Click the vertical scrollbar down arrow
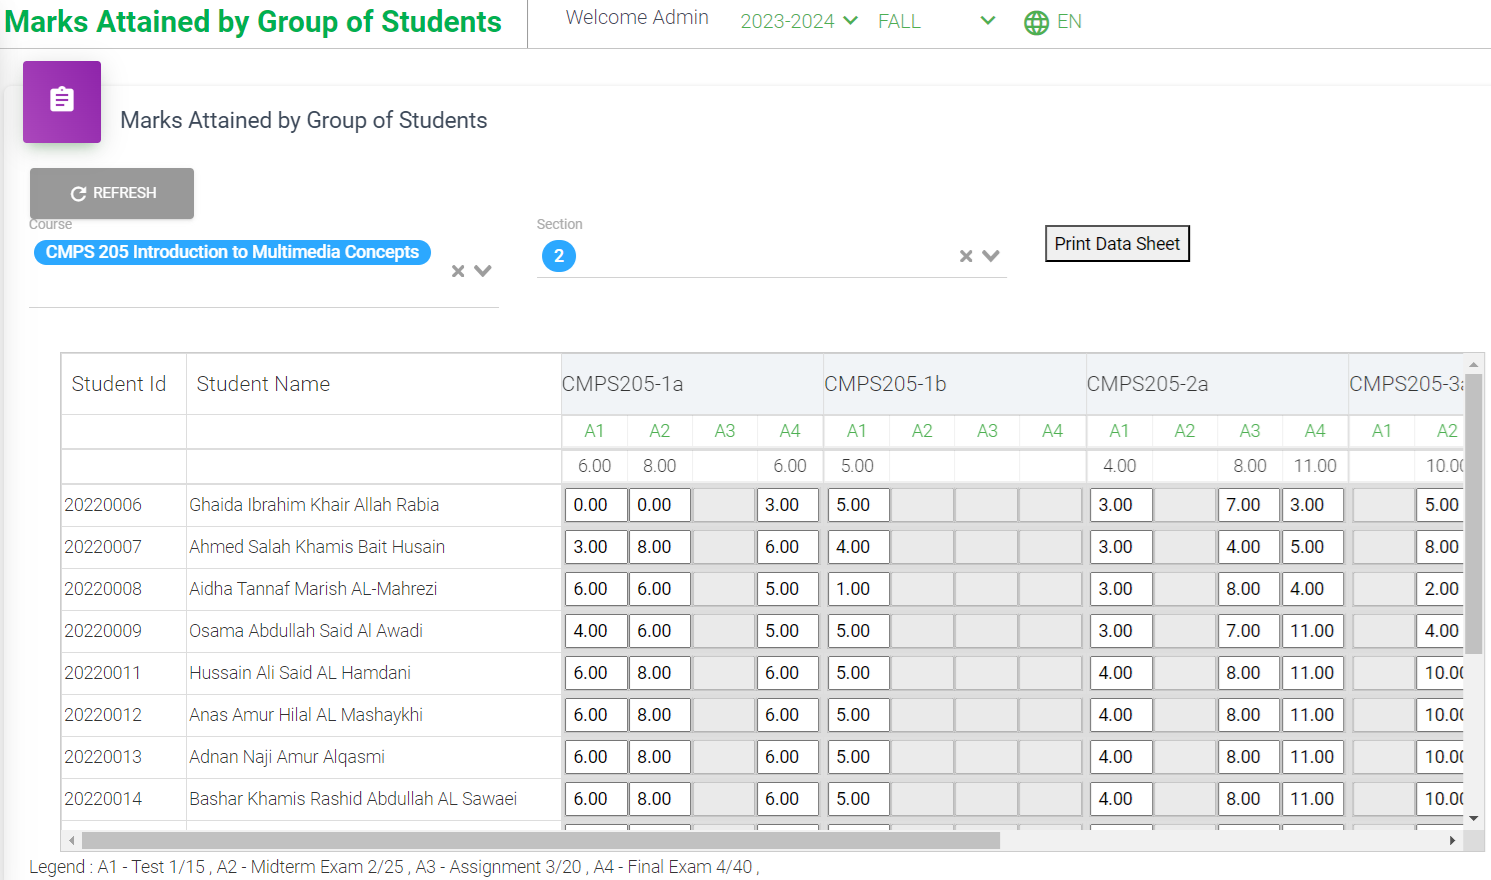Screen dimensions: 1491x880 [x=1473, y=819]
